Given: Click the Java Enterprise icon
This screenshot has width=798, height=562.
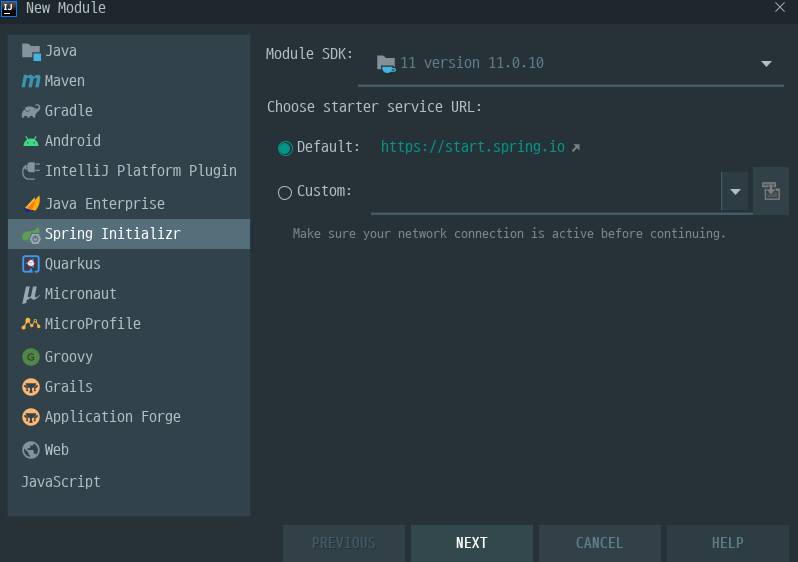Looking at the screenshot, I should 32,204.
